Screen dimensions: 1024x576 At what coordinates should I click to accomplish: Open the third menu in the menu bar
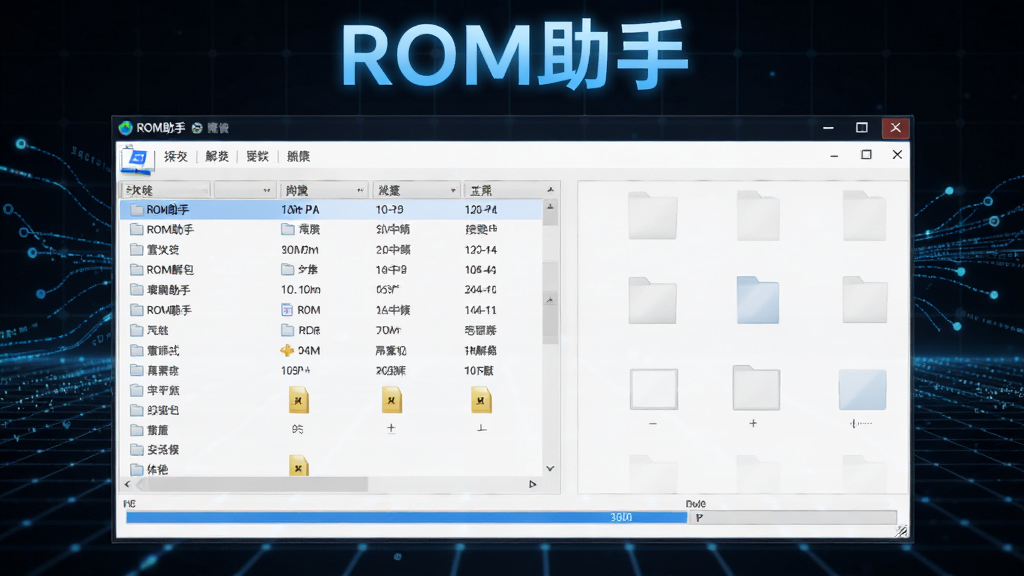257,156
